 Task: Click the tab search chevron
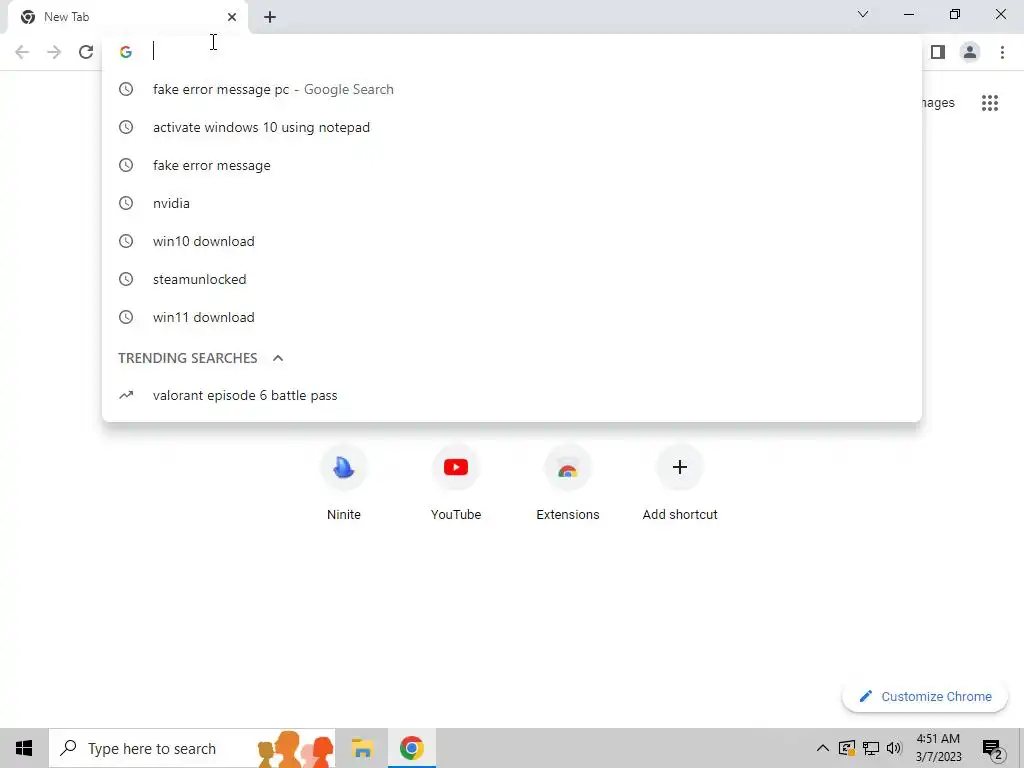(x=863, y=14)
